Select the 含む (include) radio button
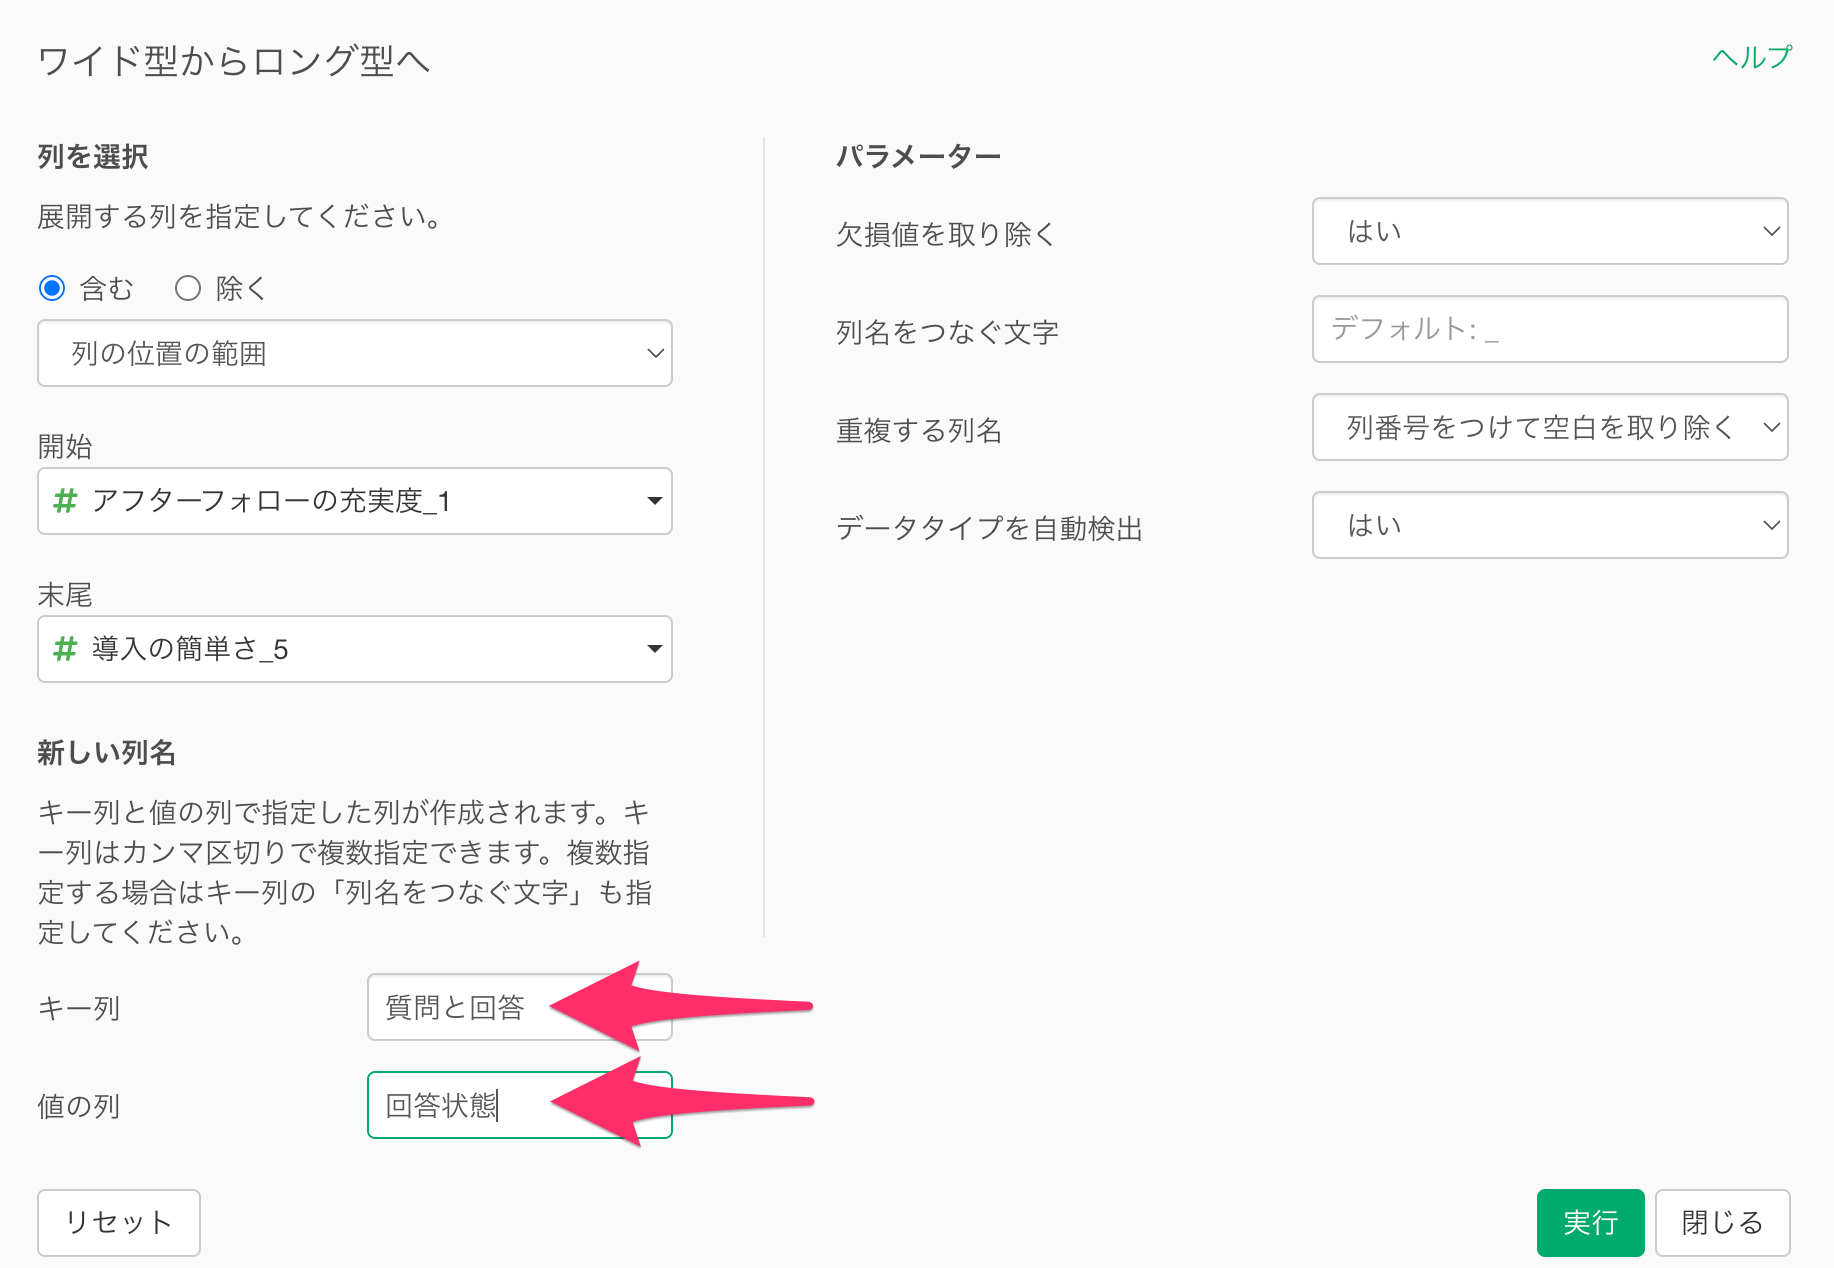The height and width of the screenshot is (1268, 1834). pyautogui.click(x=52, y=289)
